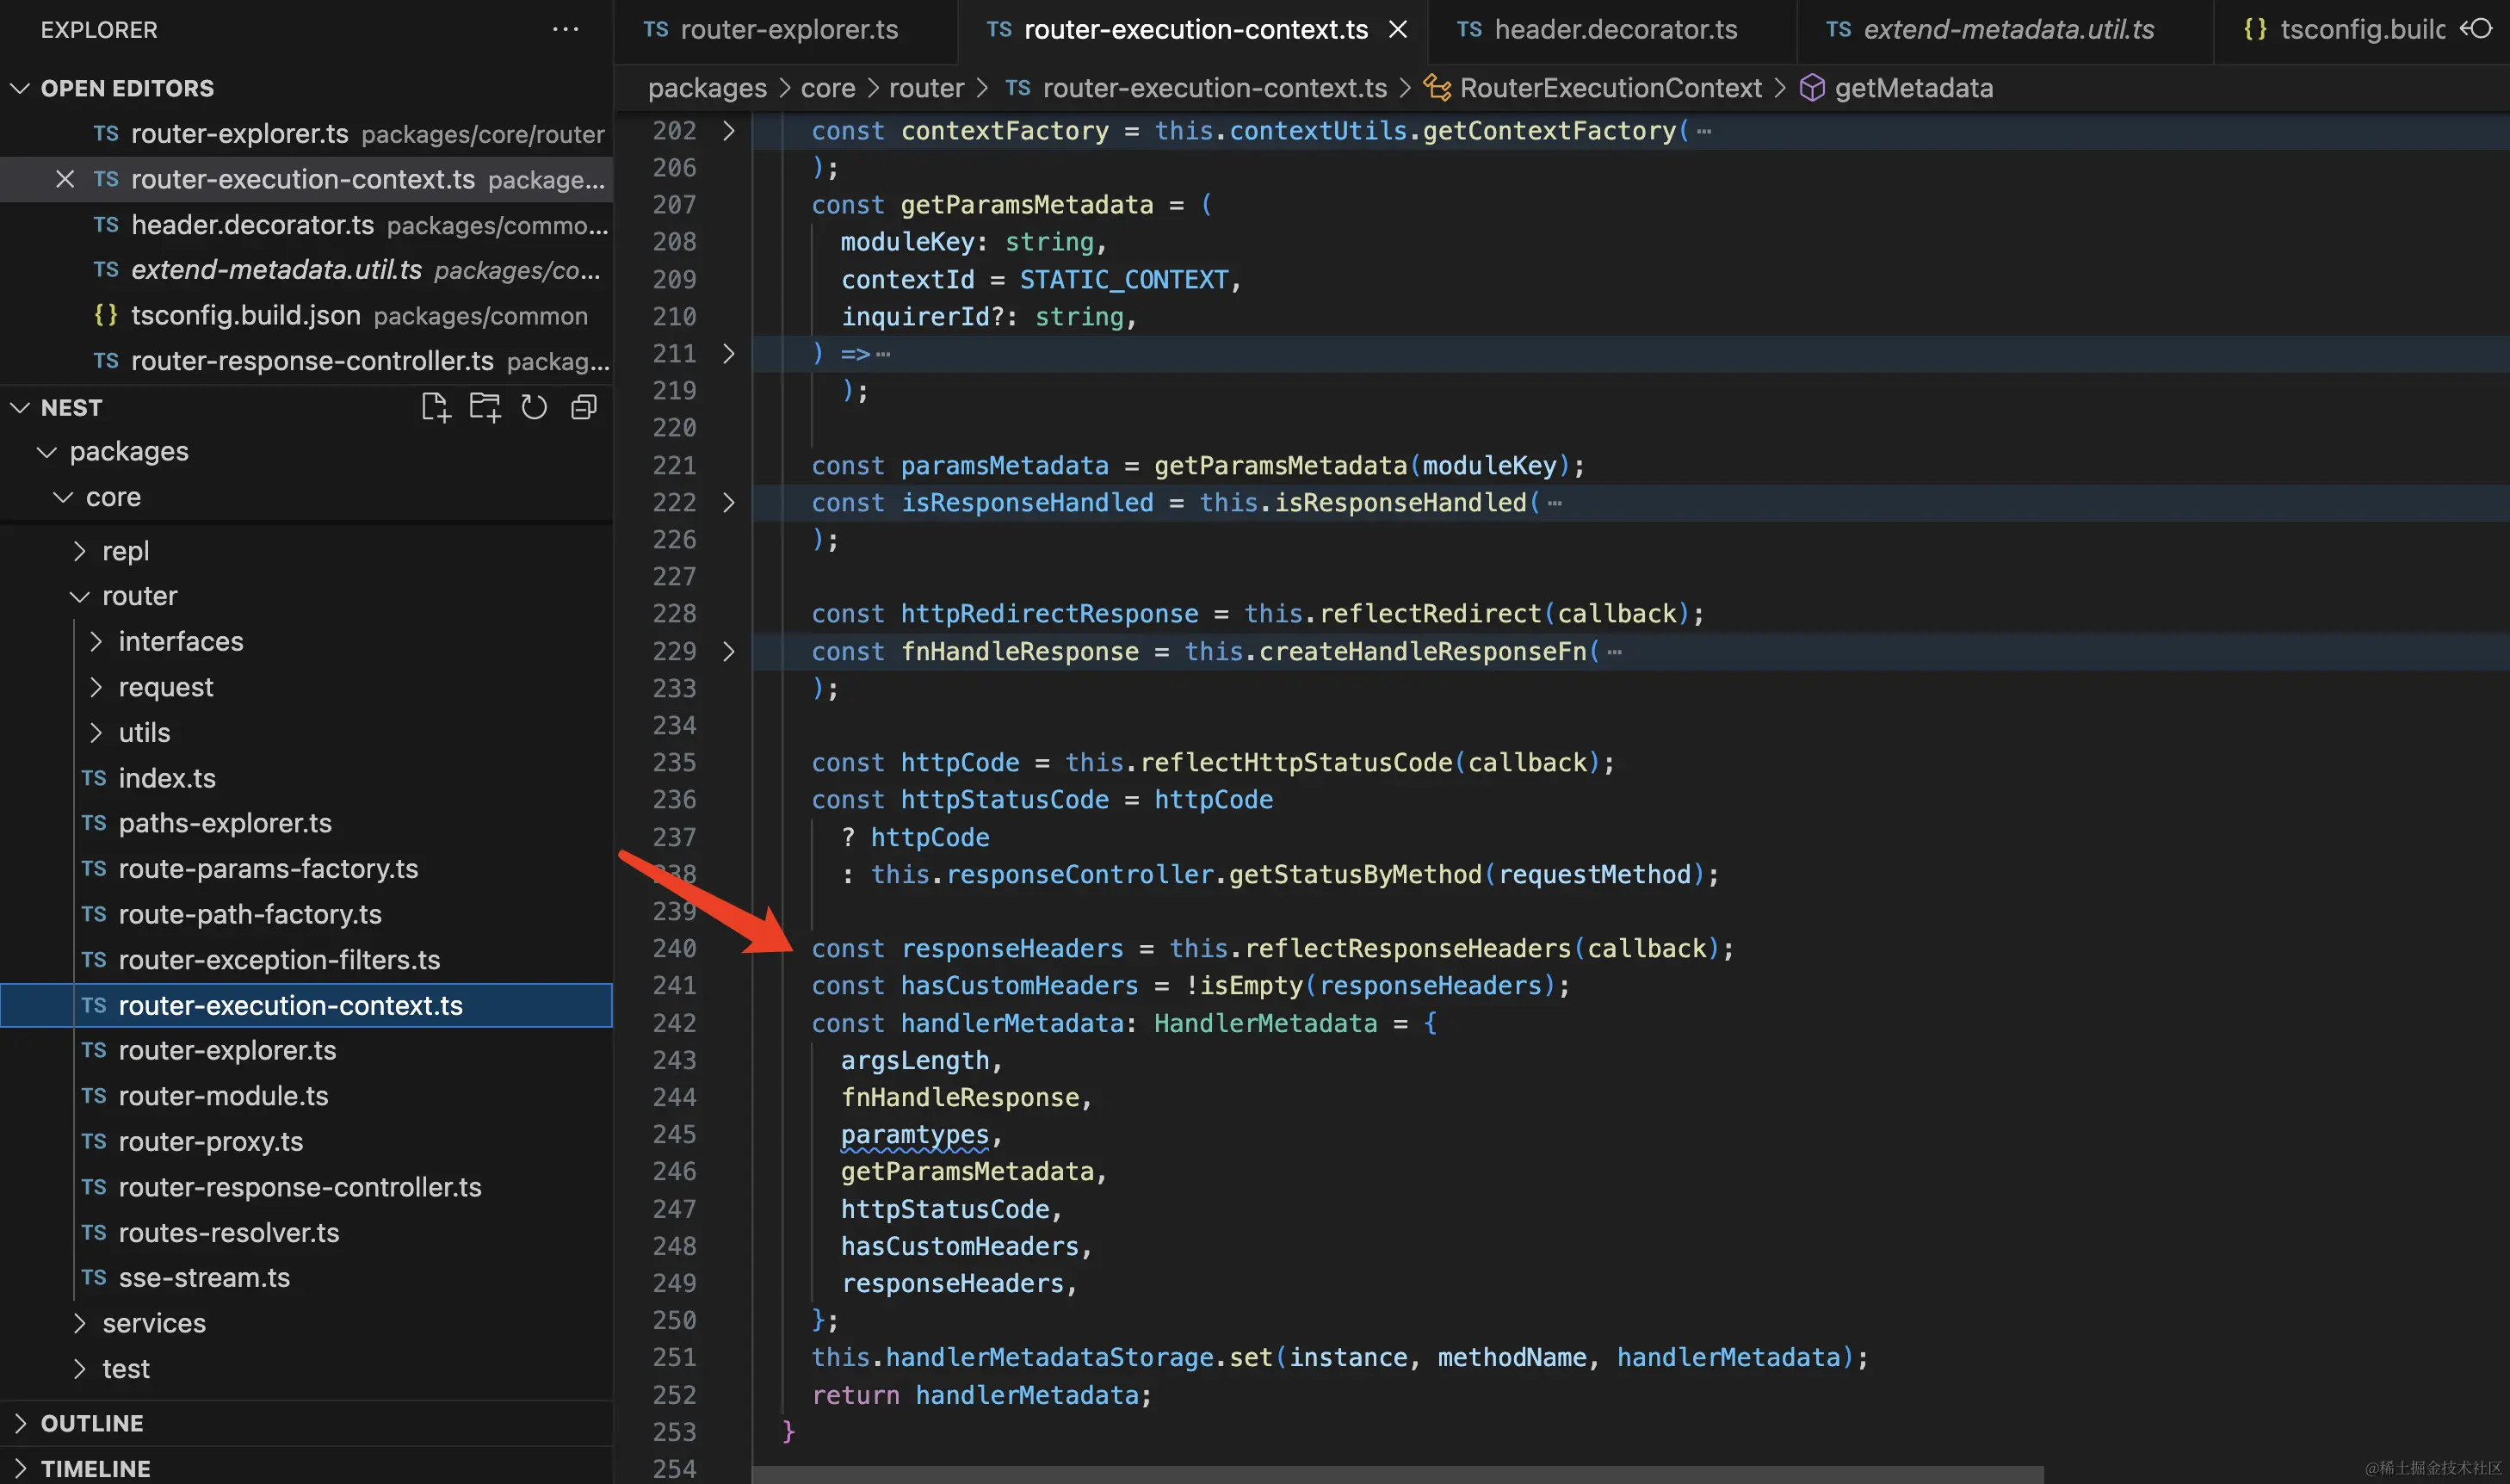Expand the OUTLINE section
The image size is (2510, 1484).
(x=91, y=1423)
